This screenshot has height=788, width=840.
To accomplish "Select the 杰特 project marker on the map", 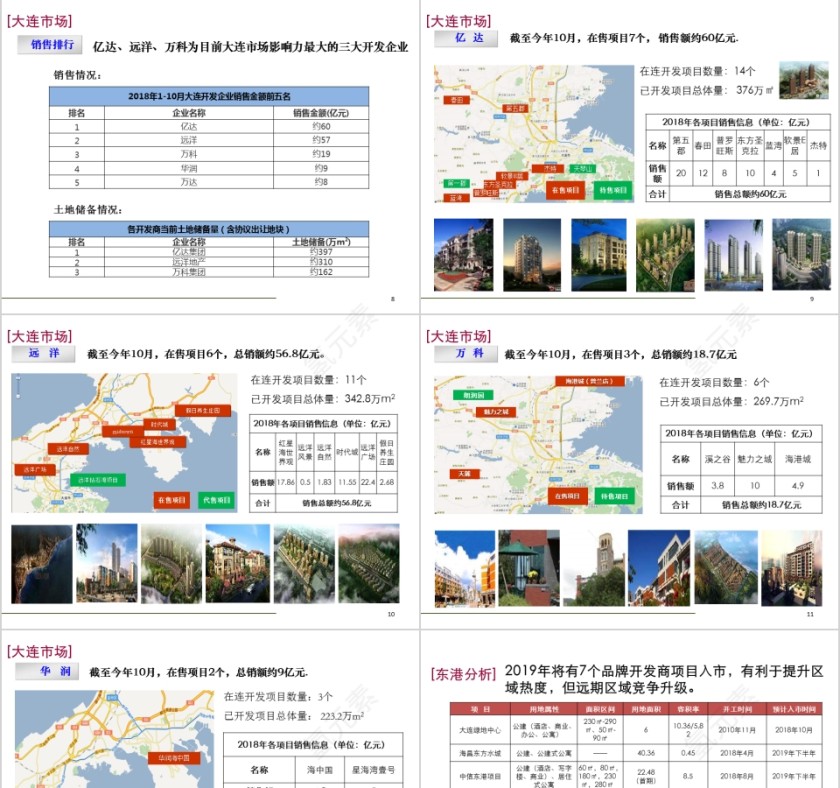I will tap(548, 168).
